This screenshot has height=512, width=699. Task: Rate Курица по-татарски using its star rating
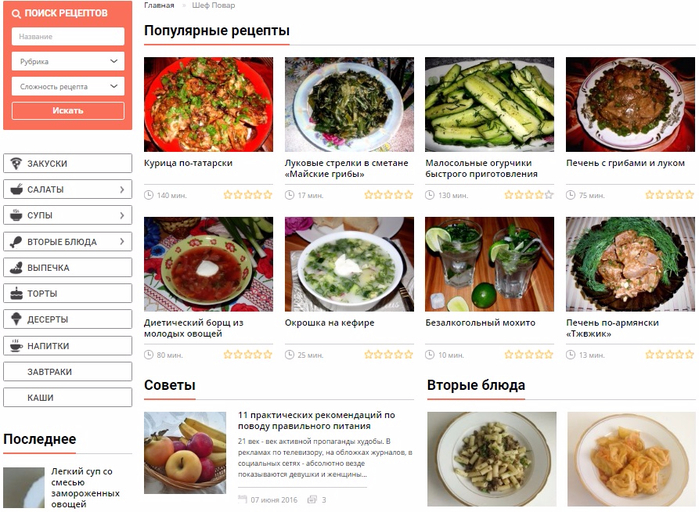point(248,195)
